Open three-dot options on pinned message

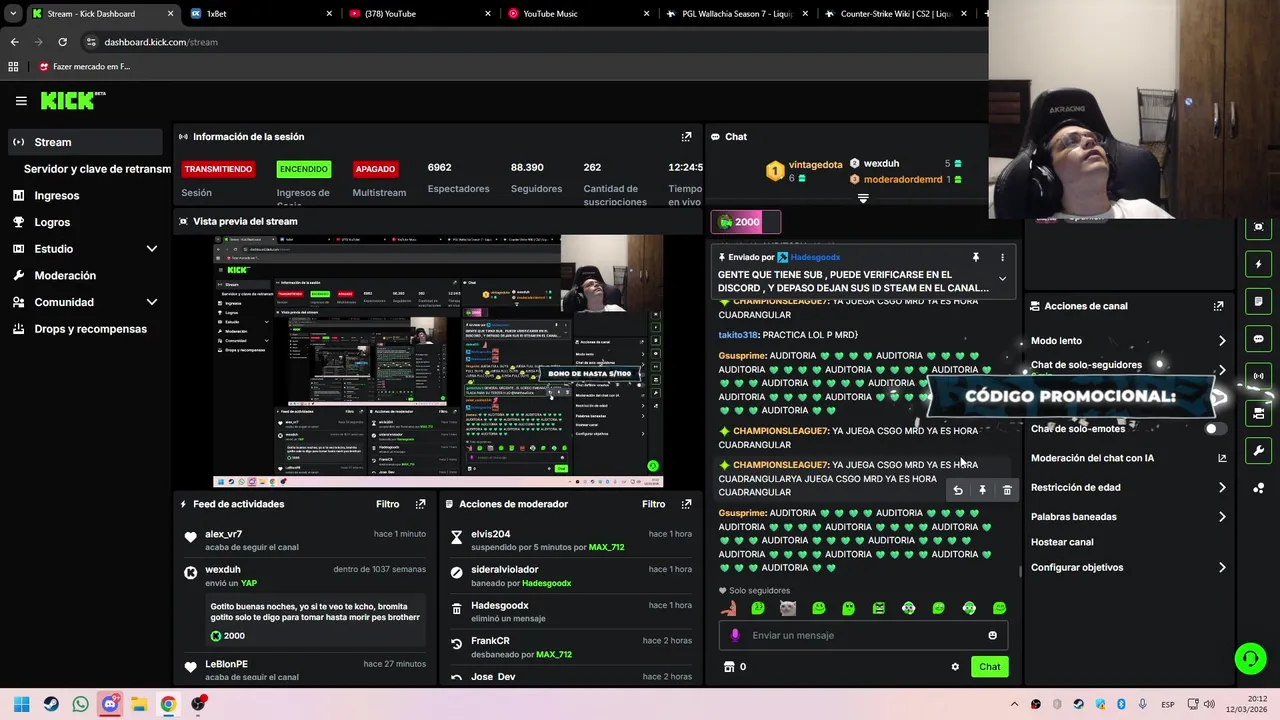1002,258
